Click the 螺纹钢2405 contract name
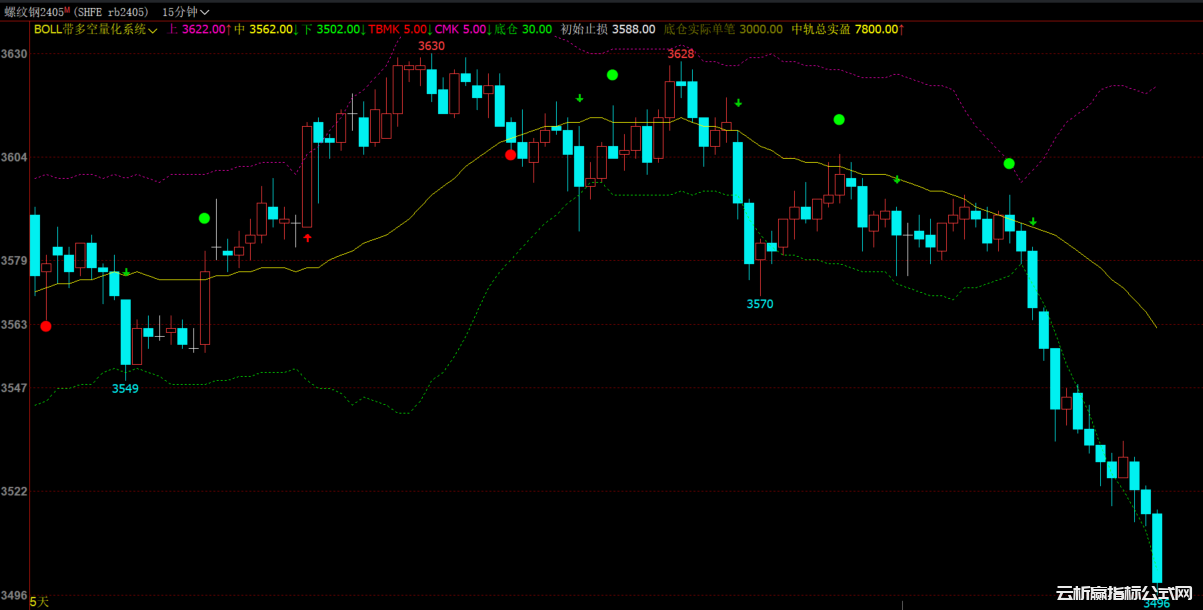Viewport: 1203px width, 610px height. 34,12
